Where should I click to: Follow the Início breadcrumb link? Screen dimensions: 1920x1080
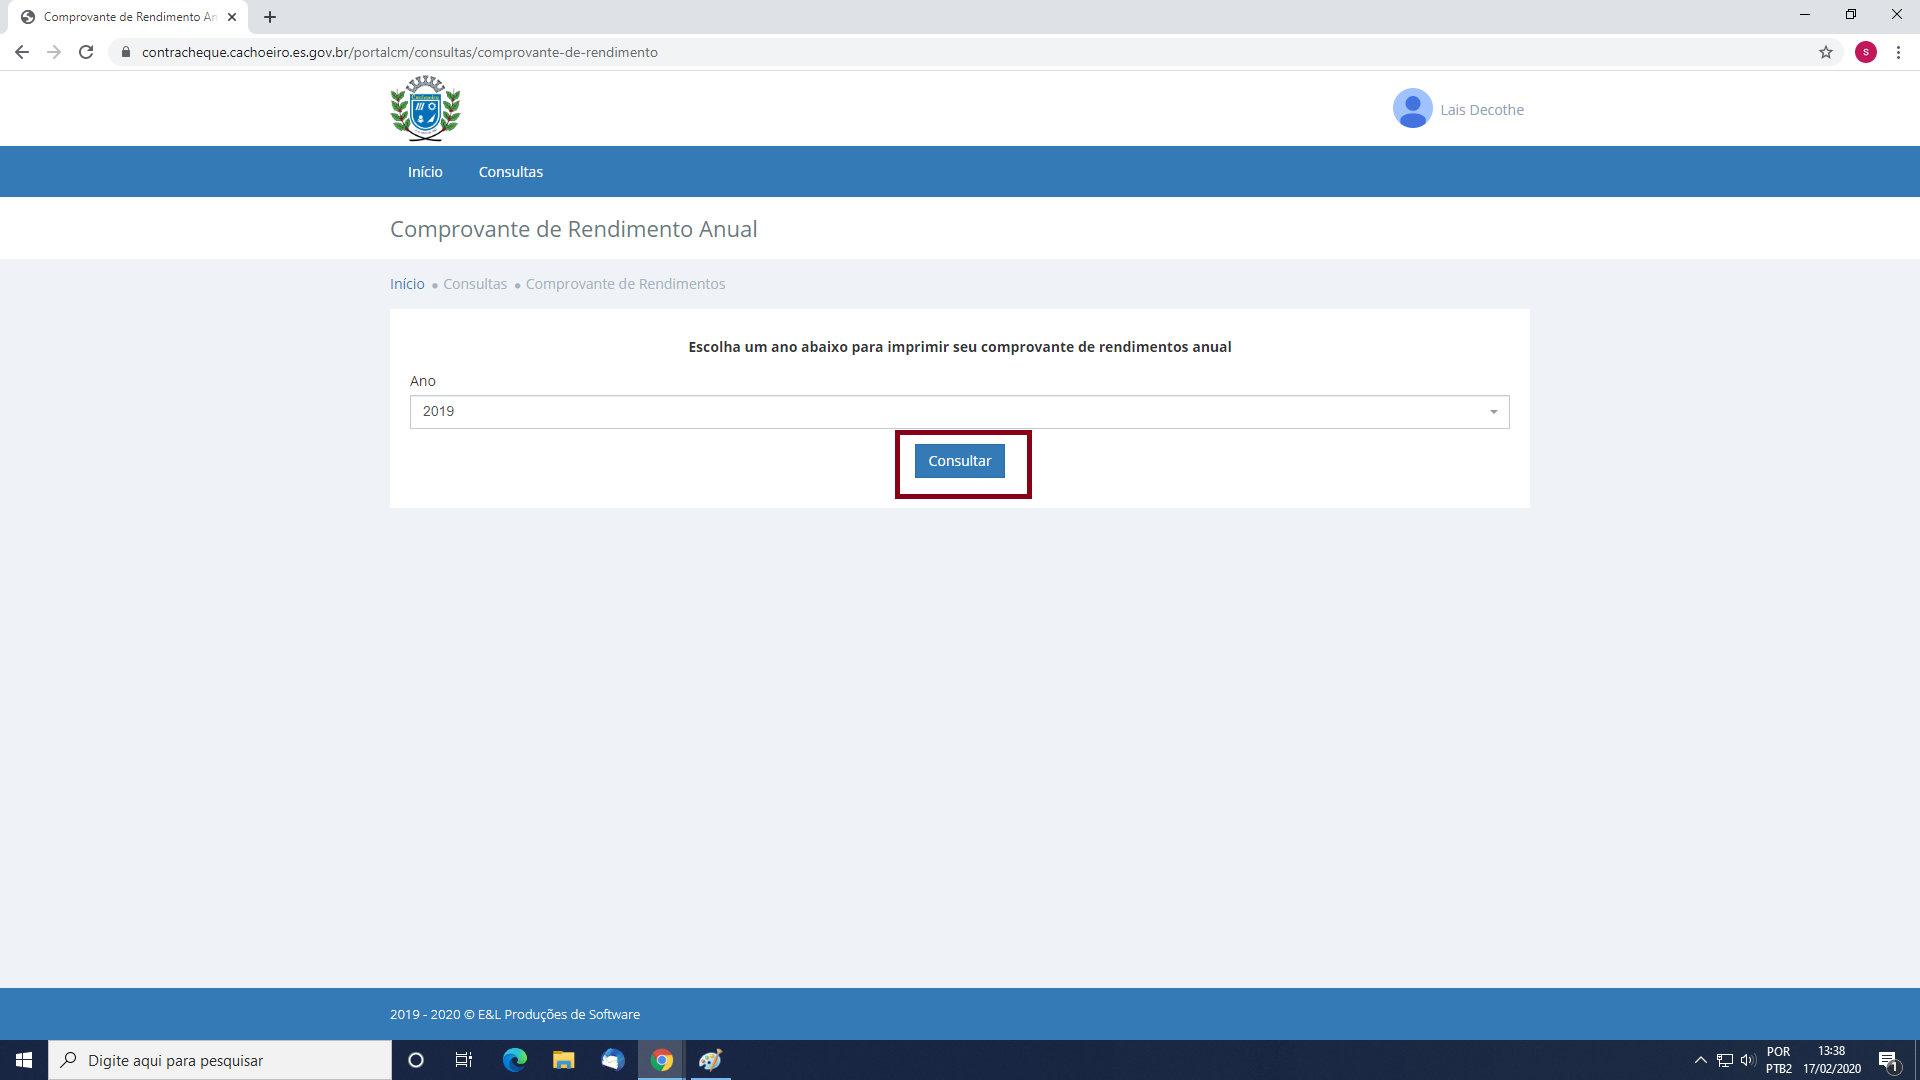tap(407, 284)
